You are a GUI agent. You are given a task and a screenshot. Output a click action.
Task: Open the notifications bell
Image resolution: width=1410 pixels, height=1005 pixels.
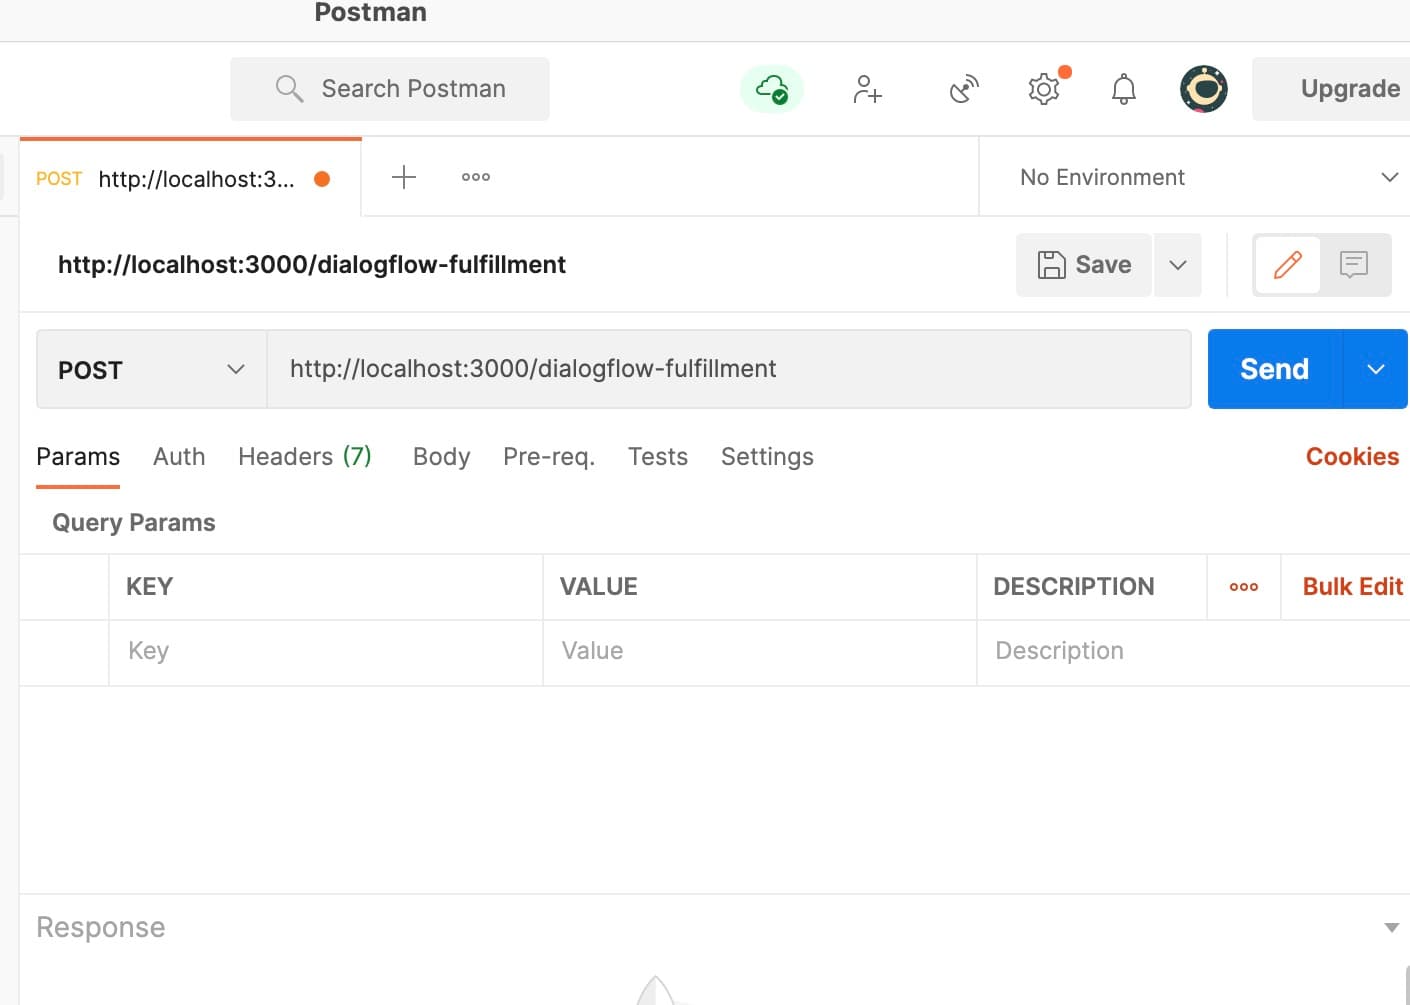[1124, 89]
